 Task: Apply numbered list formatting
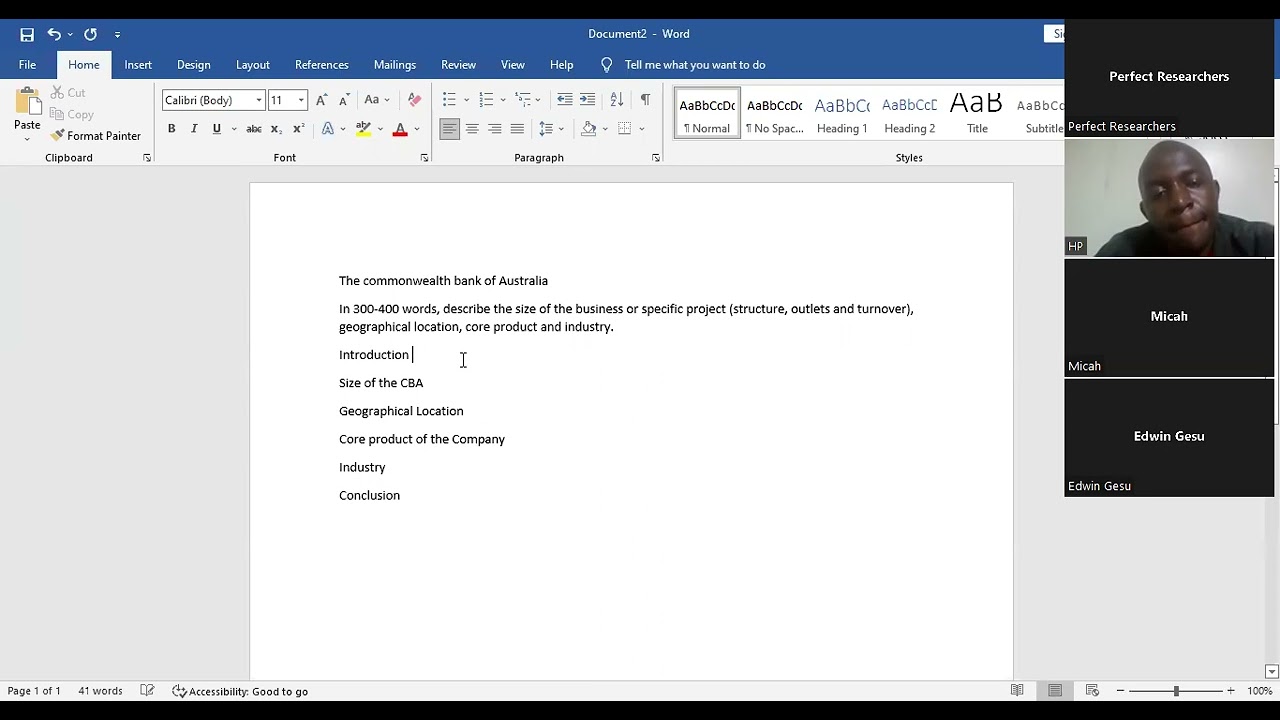486,100
